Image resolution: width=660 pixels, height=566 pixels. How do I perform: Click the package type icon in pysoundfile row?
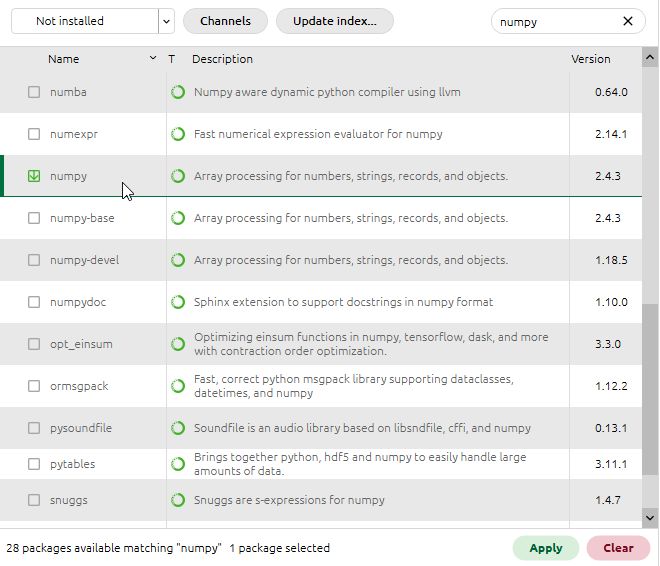click(x=178, y=428)
